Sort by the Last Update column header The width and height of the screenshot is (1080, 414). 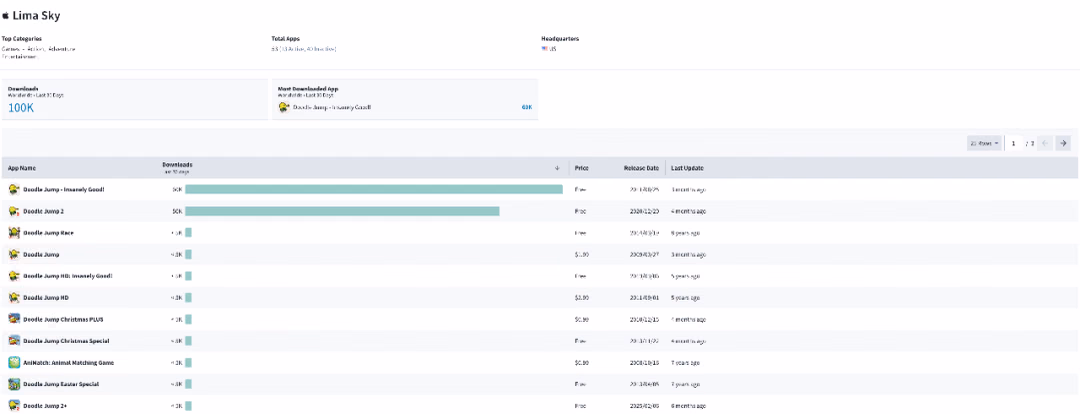pyautogui.click(x=687, y=168)
